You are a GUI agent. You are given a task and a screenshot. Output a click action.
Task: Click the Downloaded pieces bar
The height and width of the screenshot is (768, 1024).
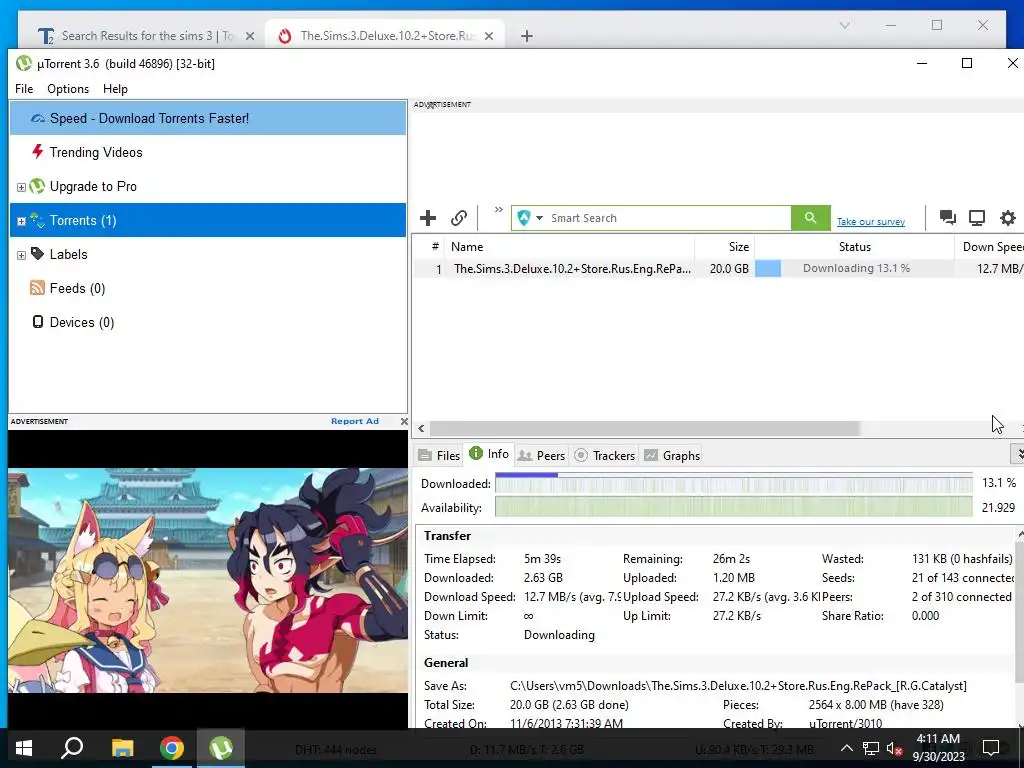pyautogui.click(x=733, y=483)
